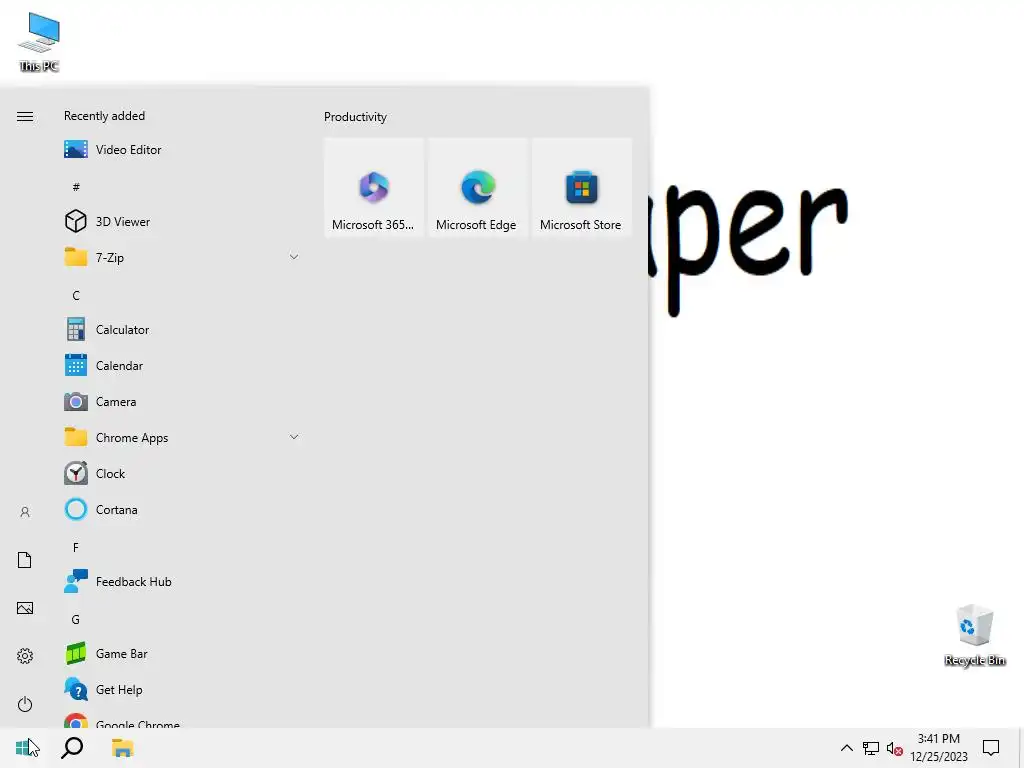
Task: Launch Clock app
Action: click(x=180, y=473)
